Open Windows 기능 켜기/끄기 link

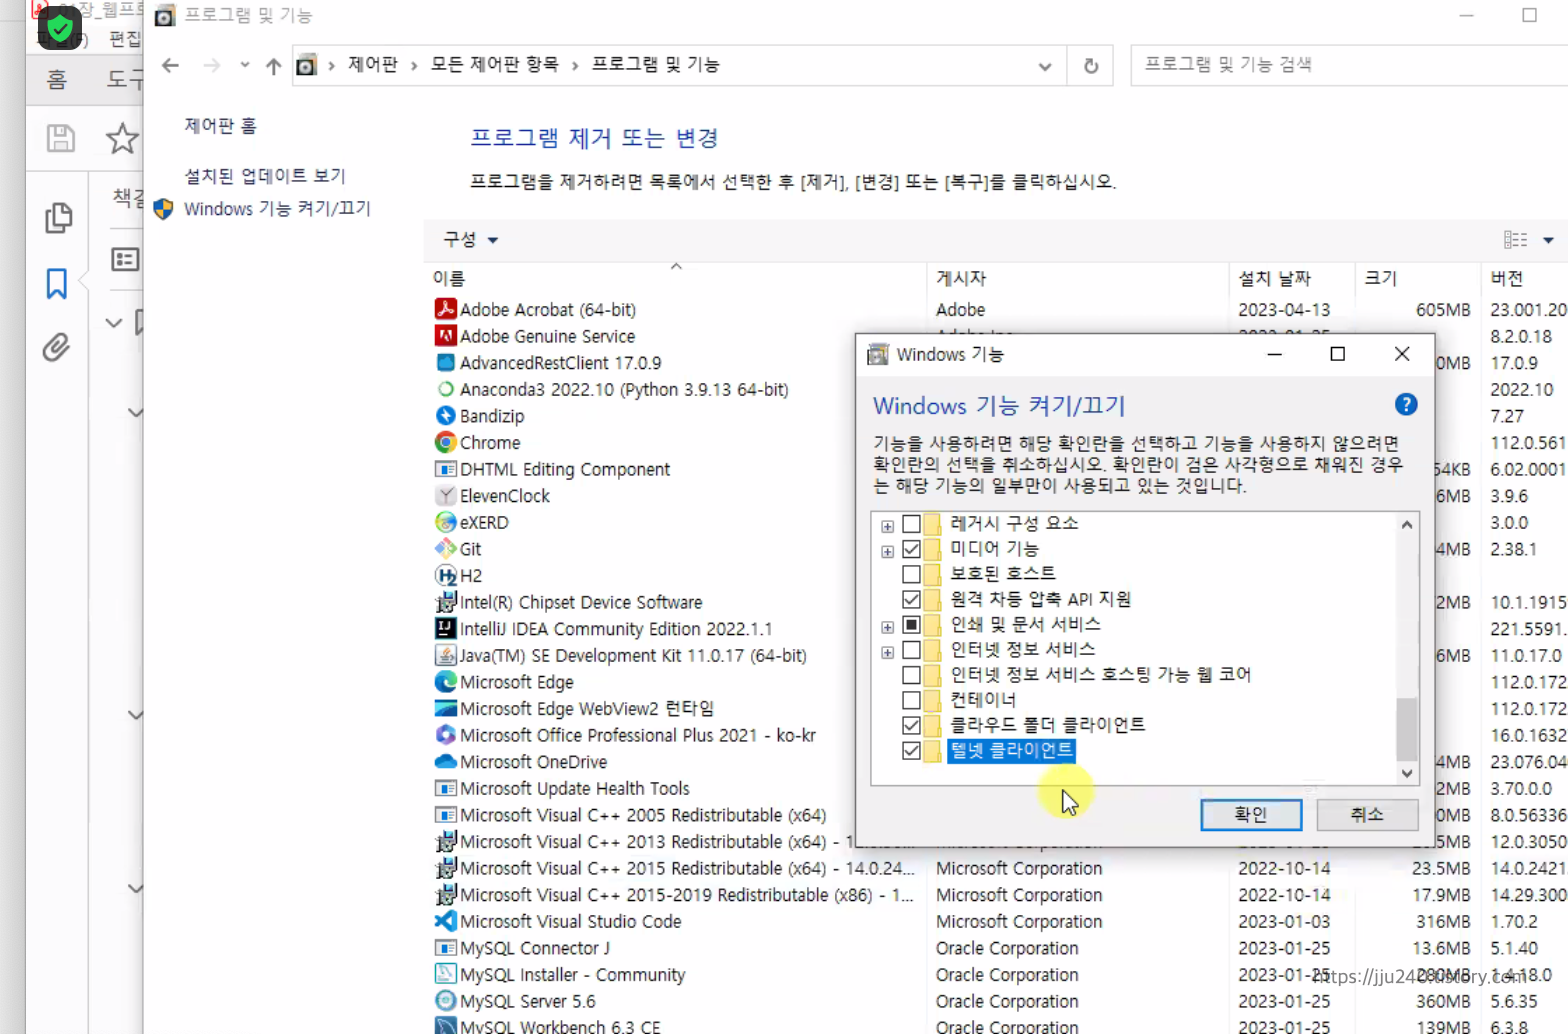point(277,209)
